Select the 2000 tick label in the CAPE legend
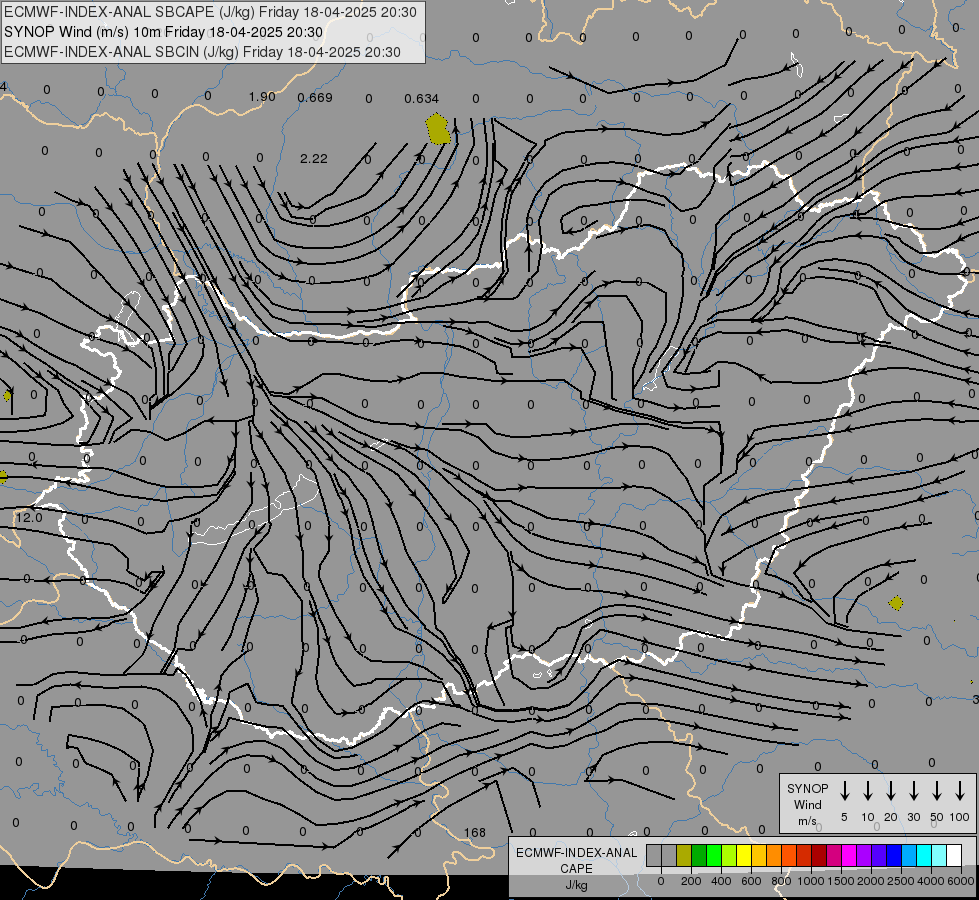Screen dimensions: 979x900 (x=871, y=881)
